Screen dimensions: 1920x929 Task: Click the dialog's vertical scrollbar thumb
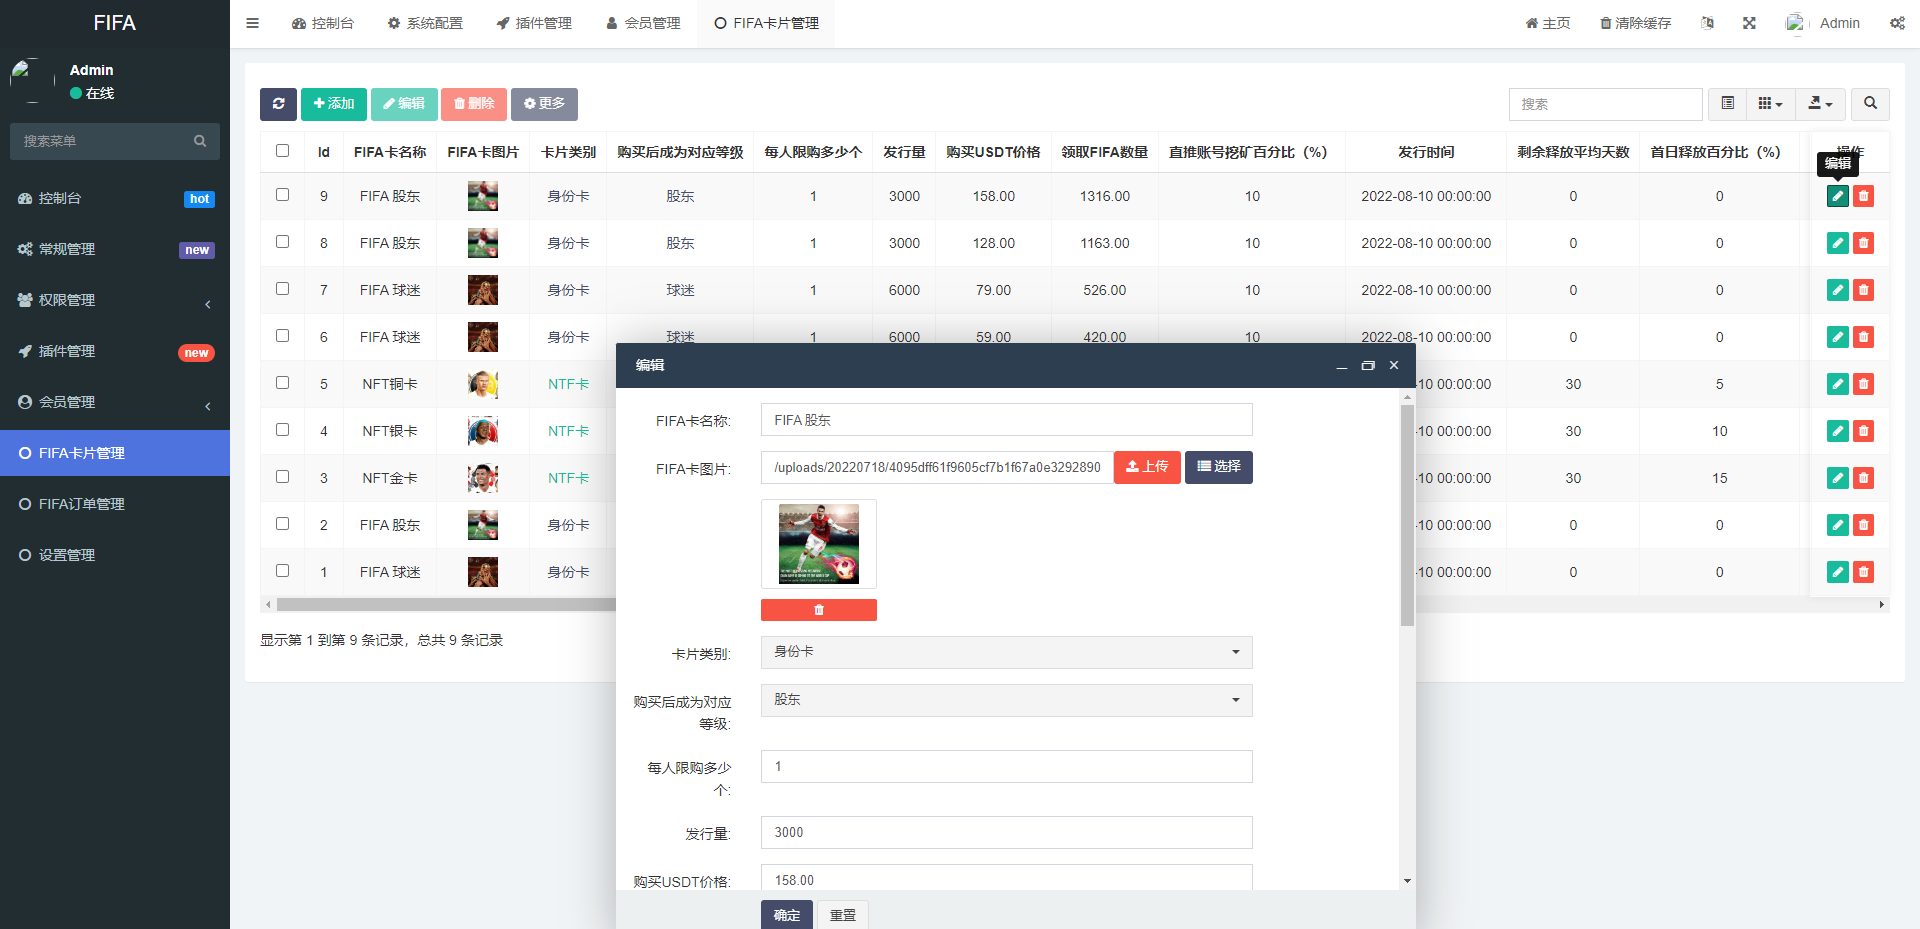[1407, 515]
